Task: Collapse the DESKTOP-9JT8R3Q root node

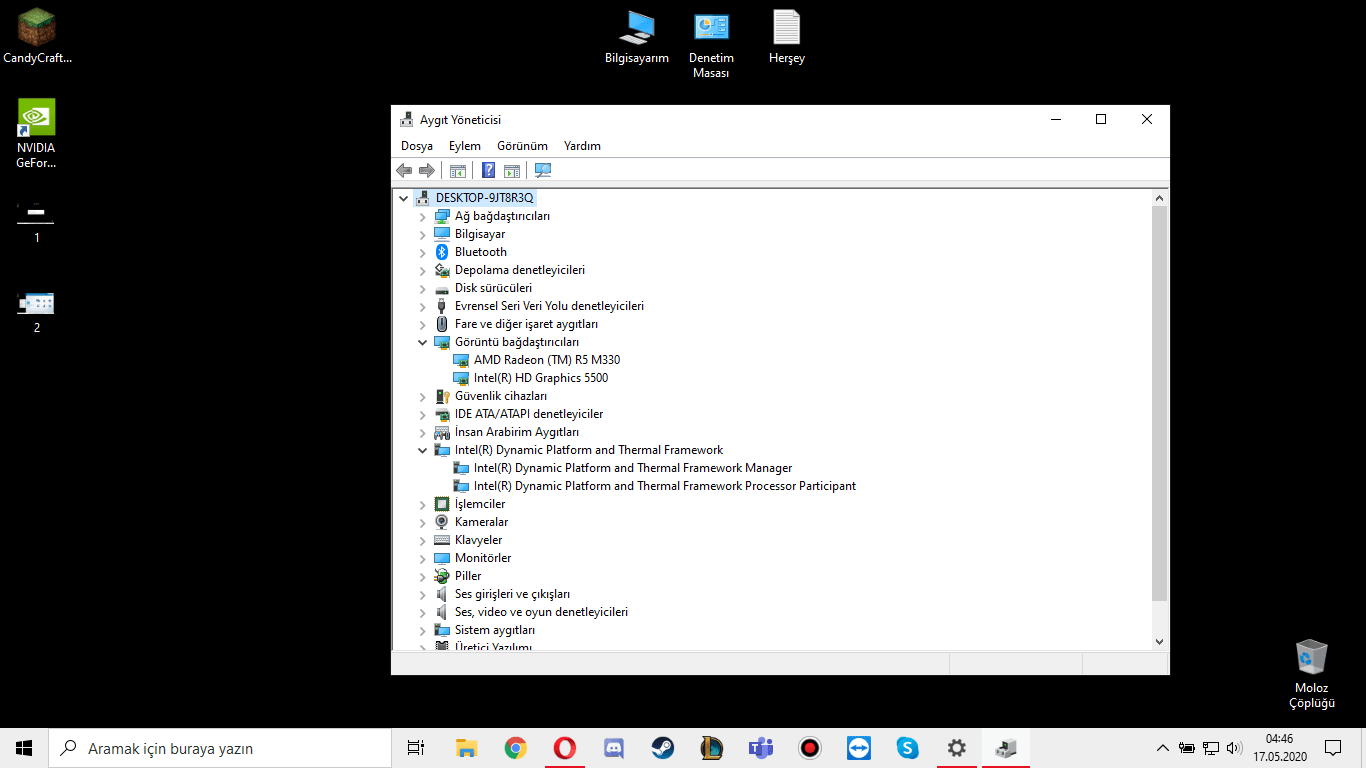Action: pyautogui.click(x=404, y=198)
